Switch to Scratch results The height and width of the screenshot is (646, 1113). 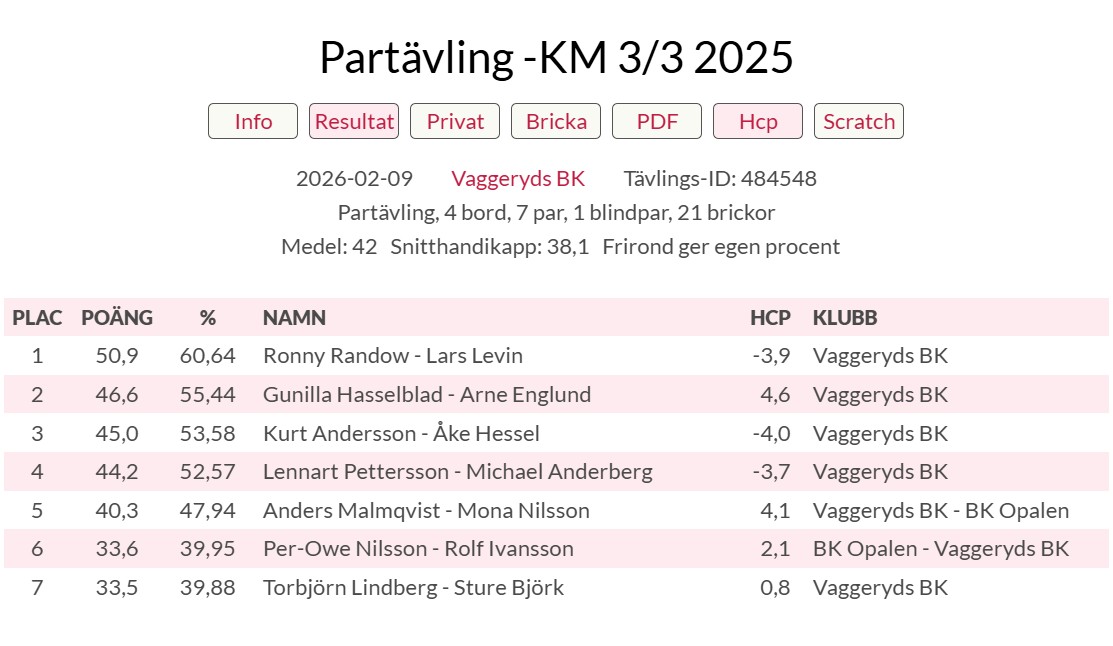[x=859, y=121]
